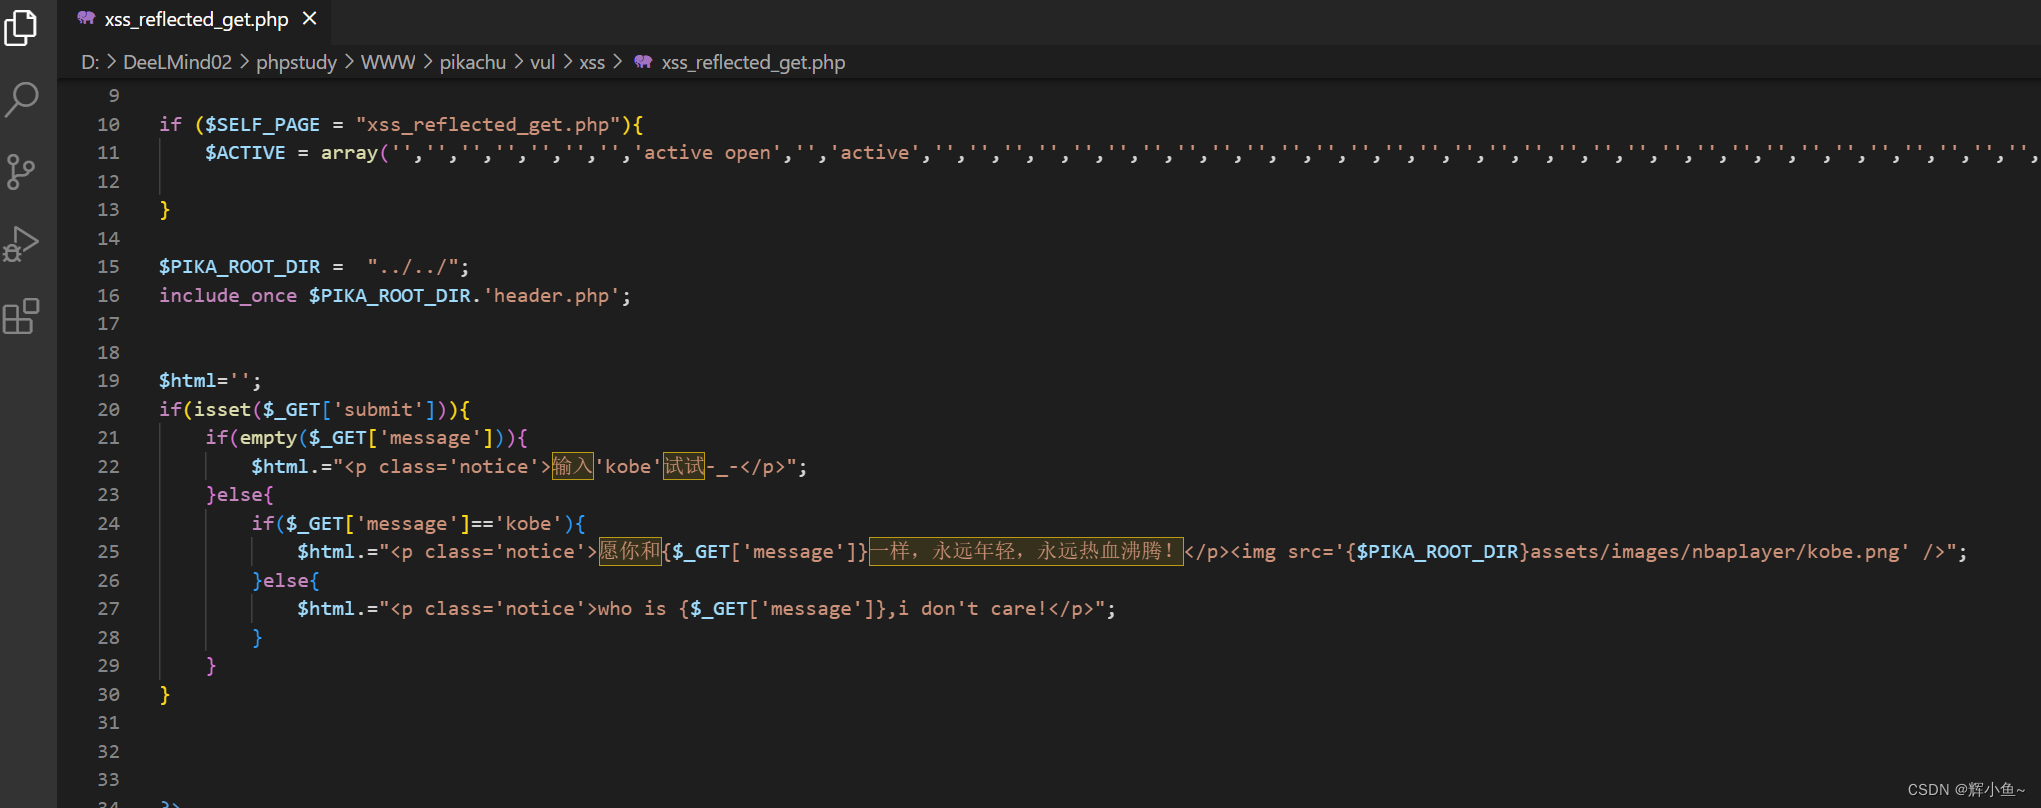Image resolution: width=2041 pixels, height=808 pixels.
Task: Click the $SELF_PAGE variable on line 10
Action: pos(262,125)
